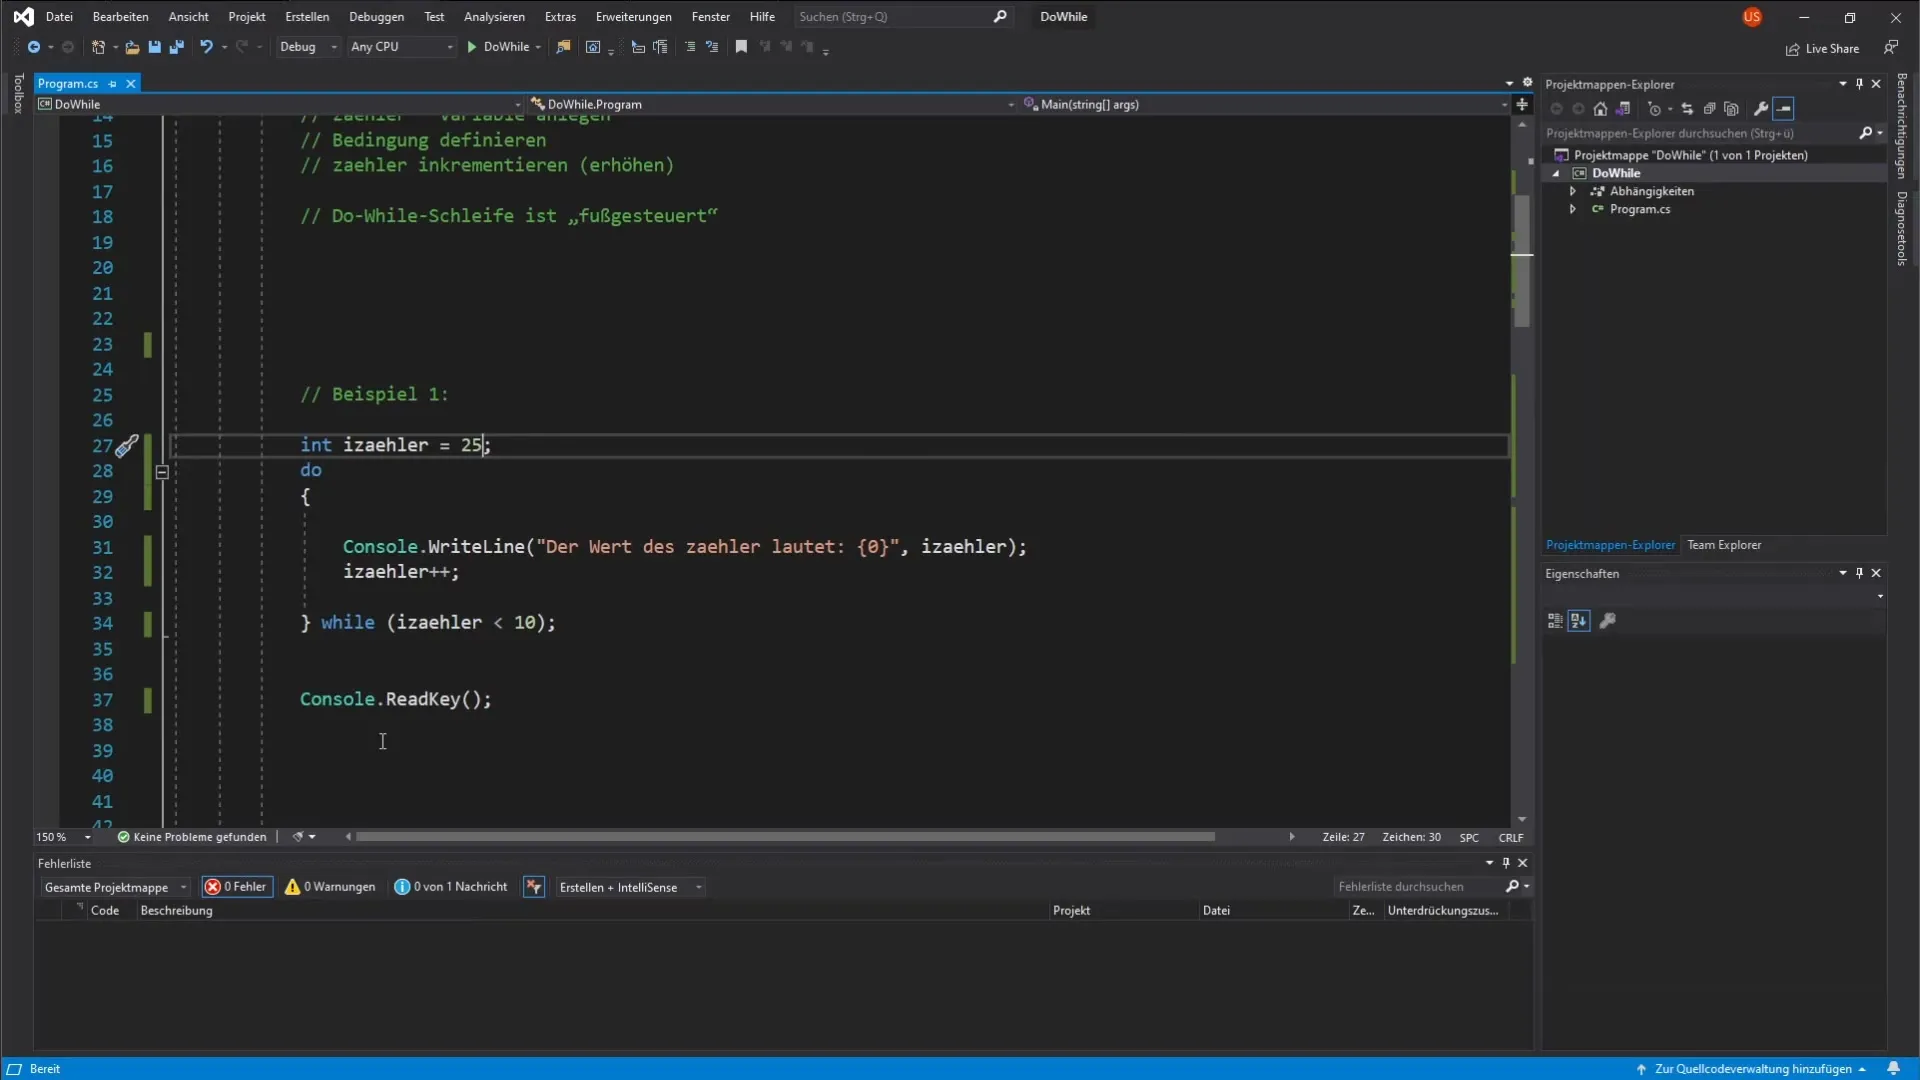The width and height of the screenshot is (1920, 1080).
Task: Show all files icon in Projektmappen-Explorer
Action: (1732, 109)
